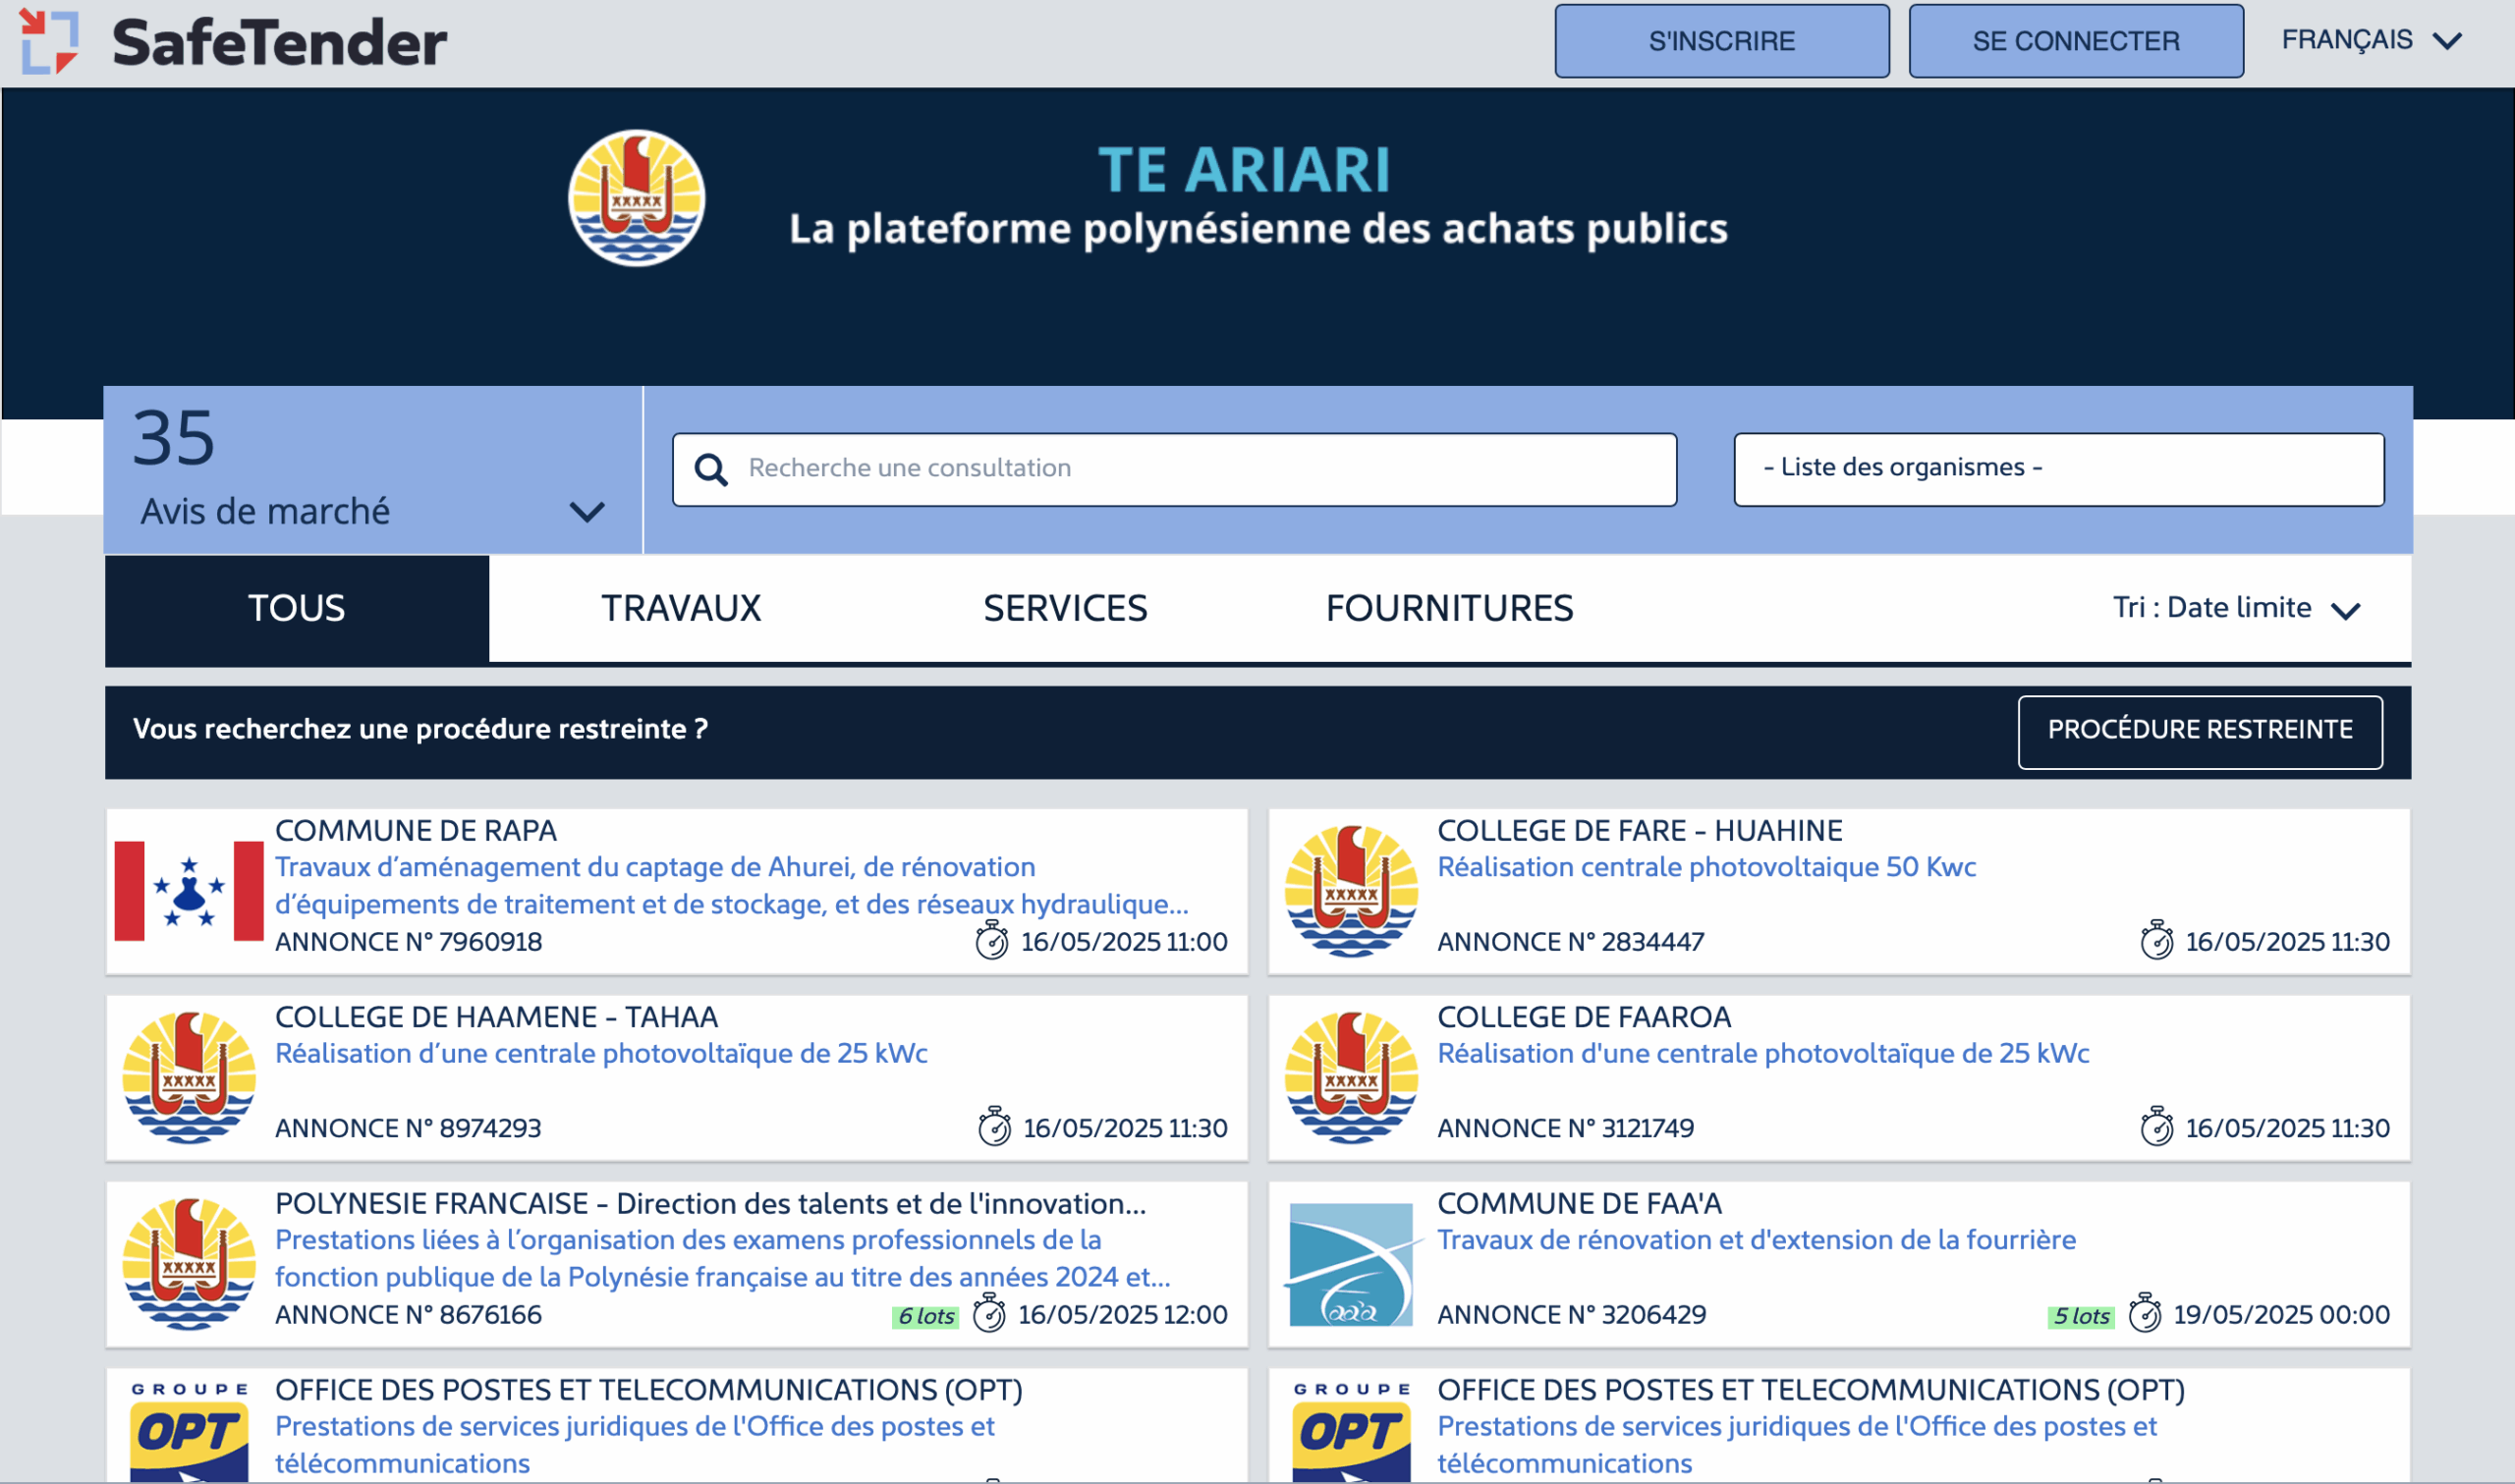The width and height of the screenshot is (2515, 1484).
Task: Open right OPT Prestations de services juridiques link
Action: click(x=1796, y=1445)
